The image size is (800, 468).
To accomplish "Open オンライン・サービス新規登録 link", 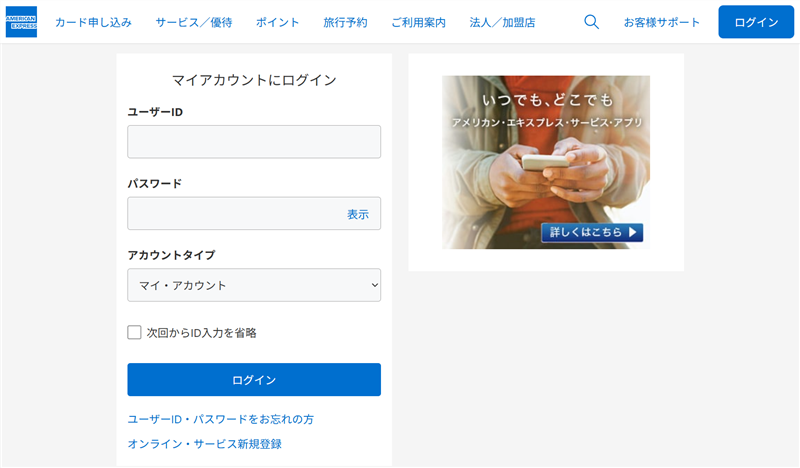I will [x=205, y=444].
